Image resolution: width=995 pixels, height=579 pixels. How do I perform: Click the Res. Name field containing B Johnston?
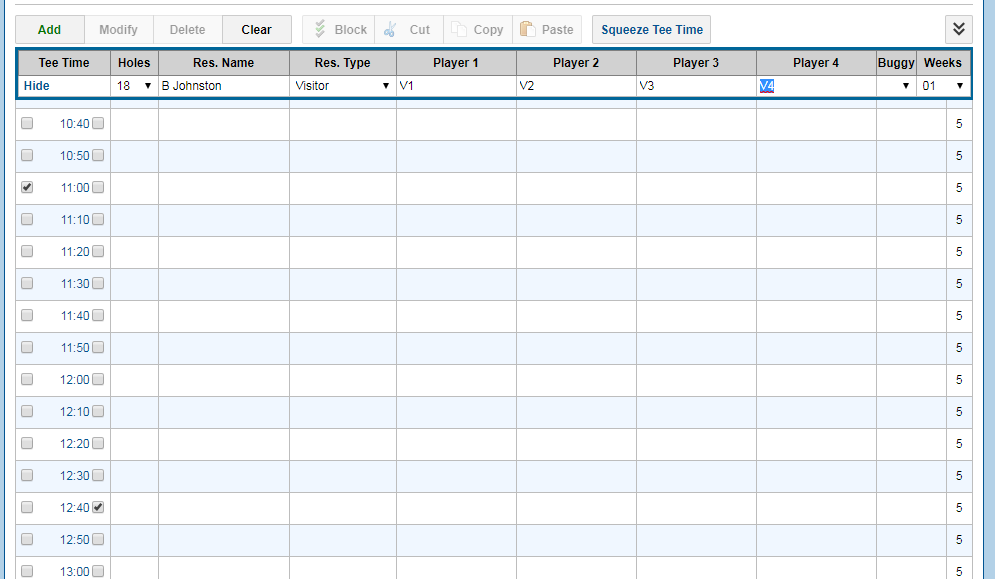coord(224,86)
